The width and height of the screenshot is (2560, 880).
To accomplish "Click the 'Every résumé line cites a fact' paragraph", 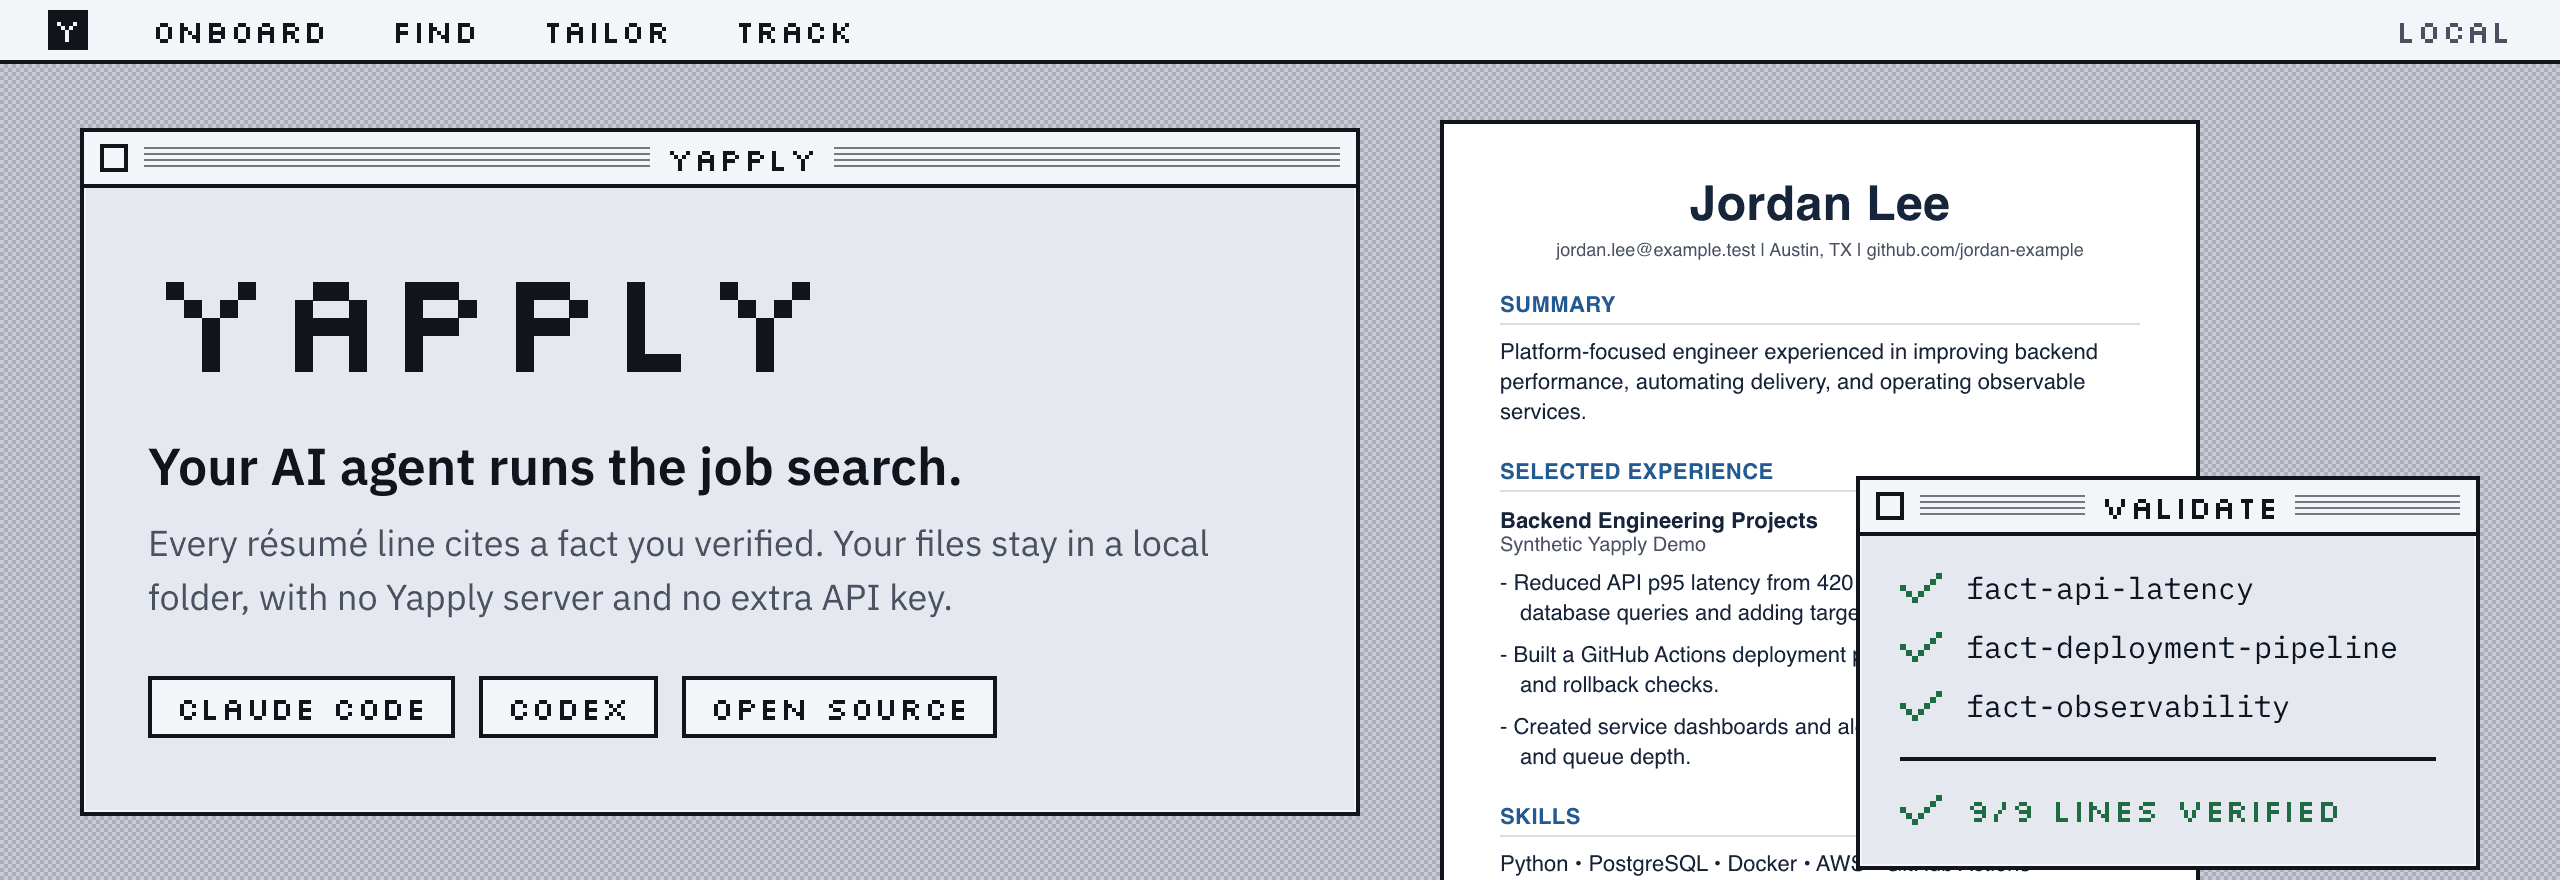I will [x=678, y=571].
